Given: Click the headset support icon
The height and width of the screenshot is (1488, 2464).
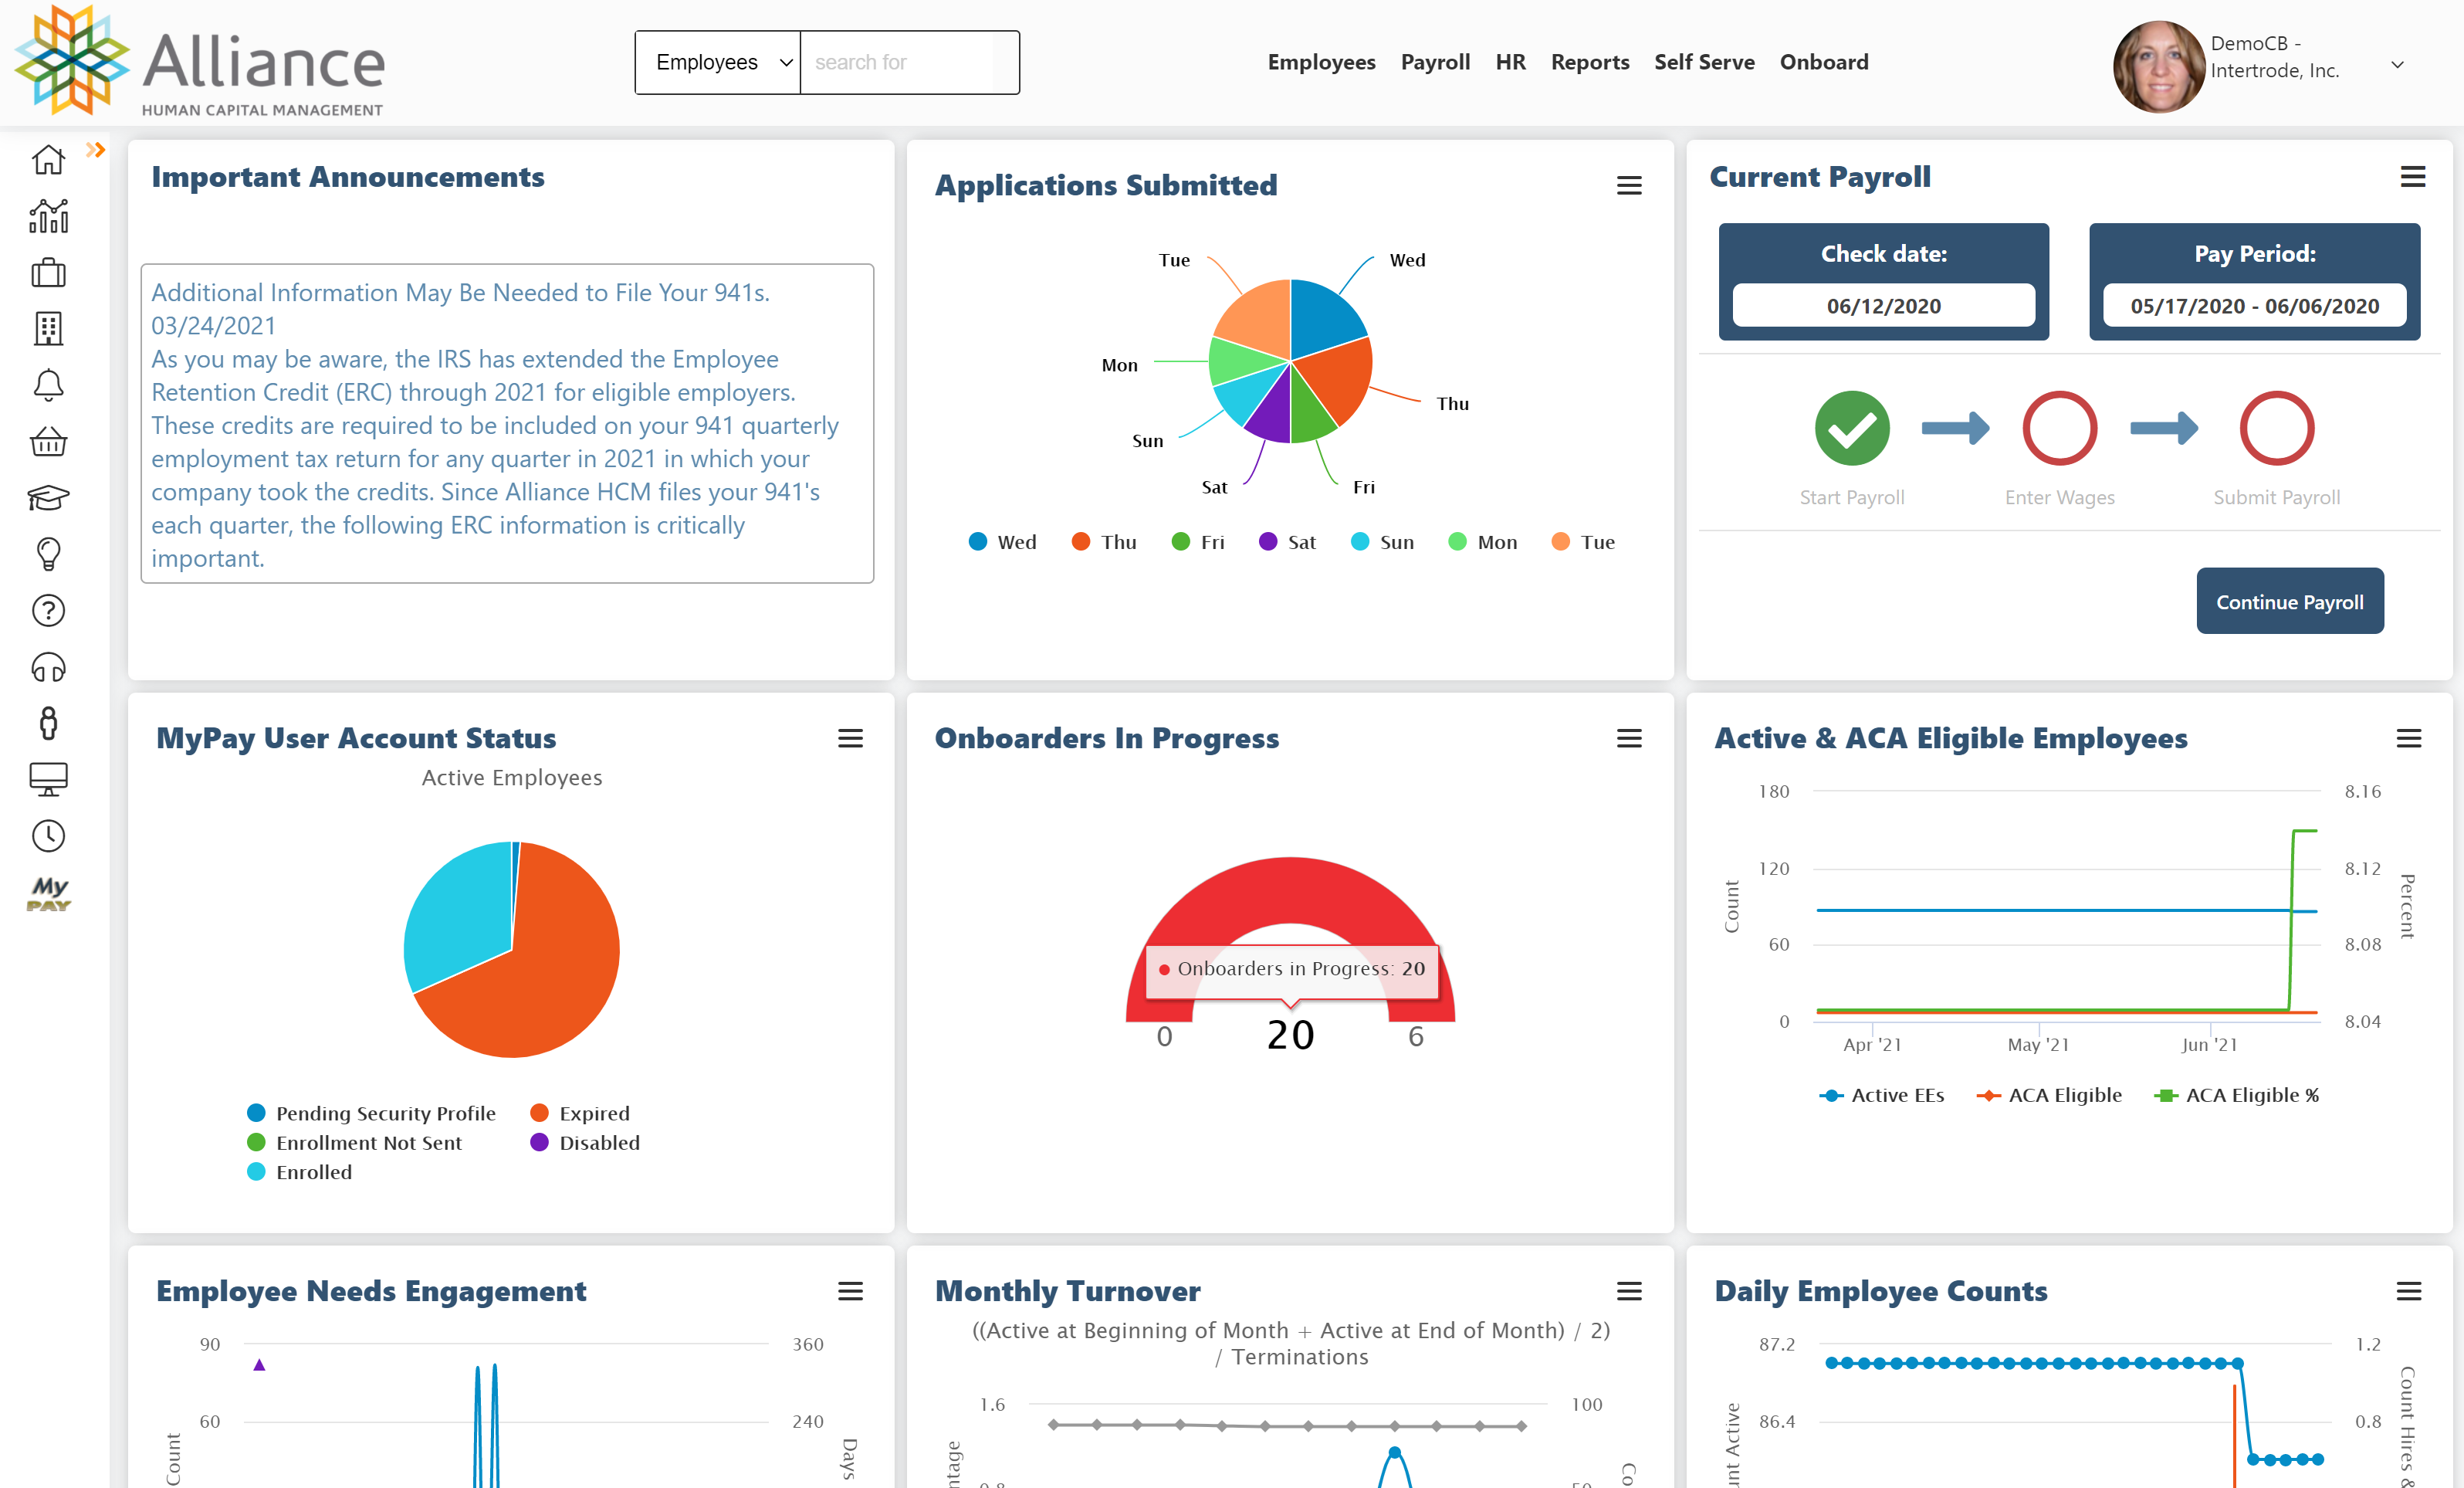Looking at the screenshot, I should [x=48, y=667].
